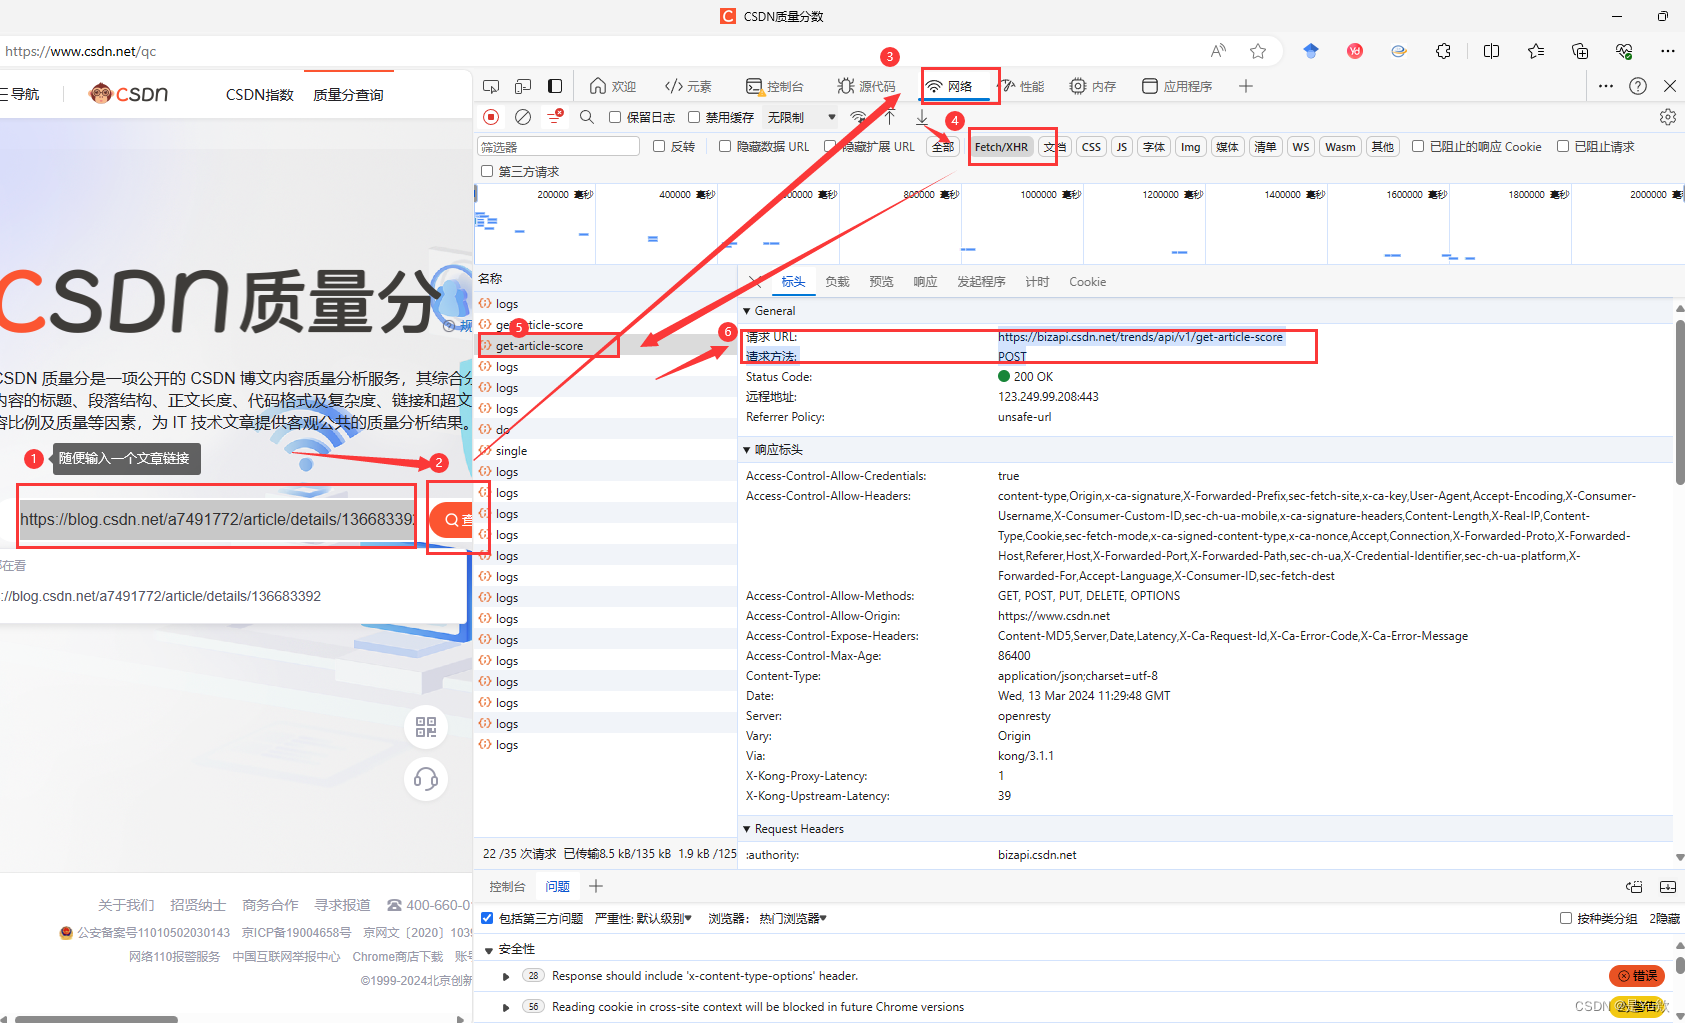Toggle the 隐藏数据 URL checkbox
This screenshot has height=1023, width=1685.
[725, 146]
